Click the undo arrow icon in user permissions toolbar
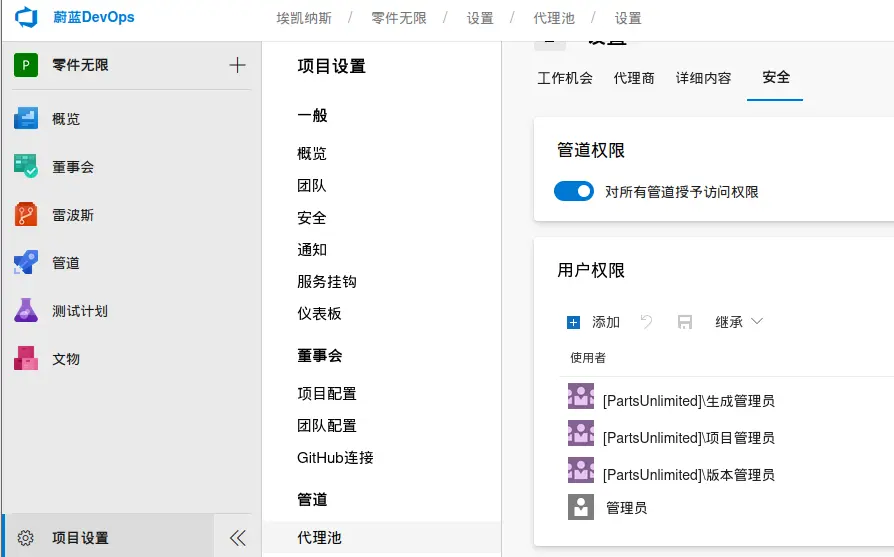 tap(647, 322)
